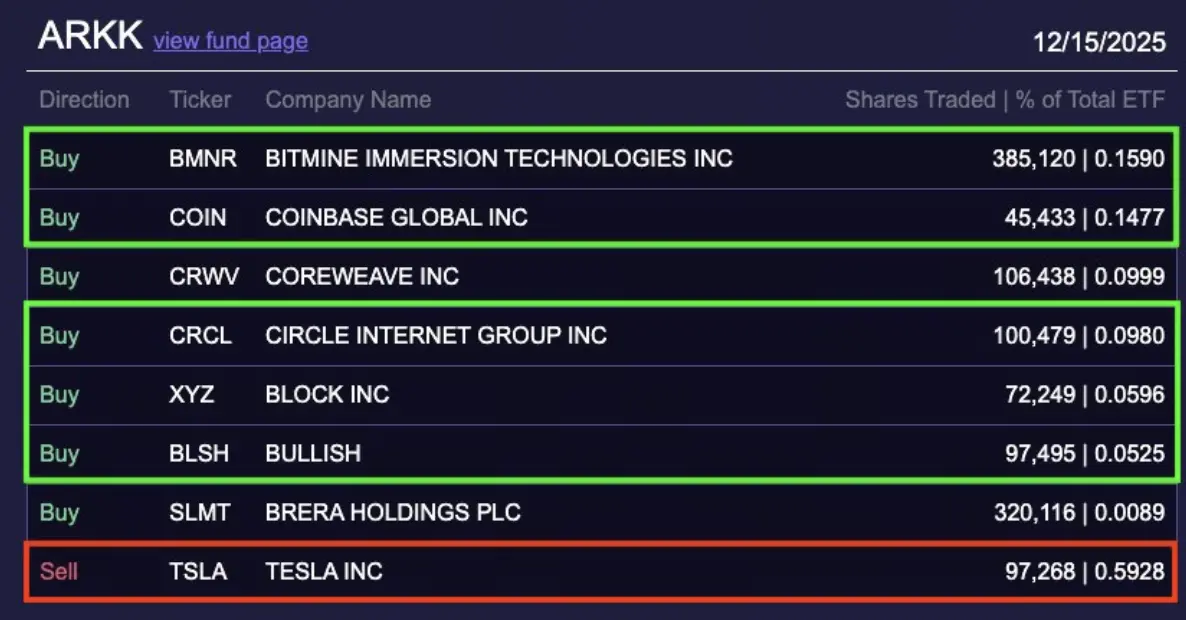Viewport: 1186px width, 620px height.
Task: Click Brera Holdings PLC company name
Action: click(x=393, y=512)
